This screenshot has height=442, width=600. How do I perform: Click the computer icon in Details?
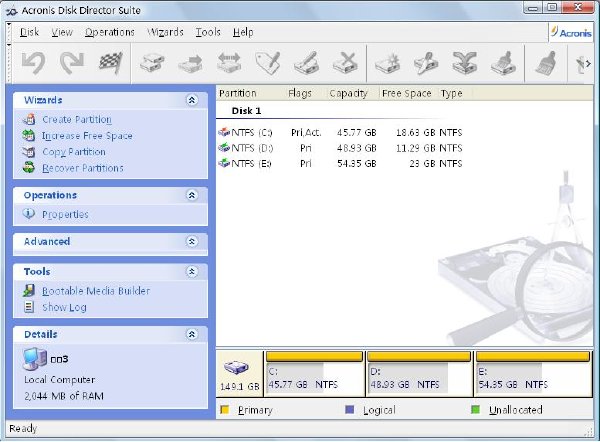pos(35,359)
